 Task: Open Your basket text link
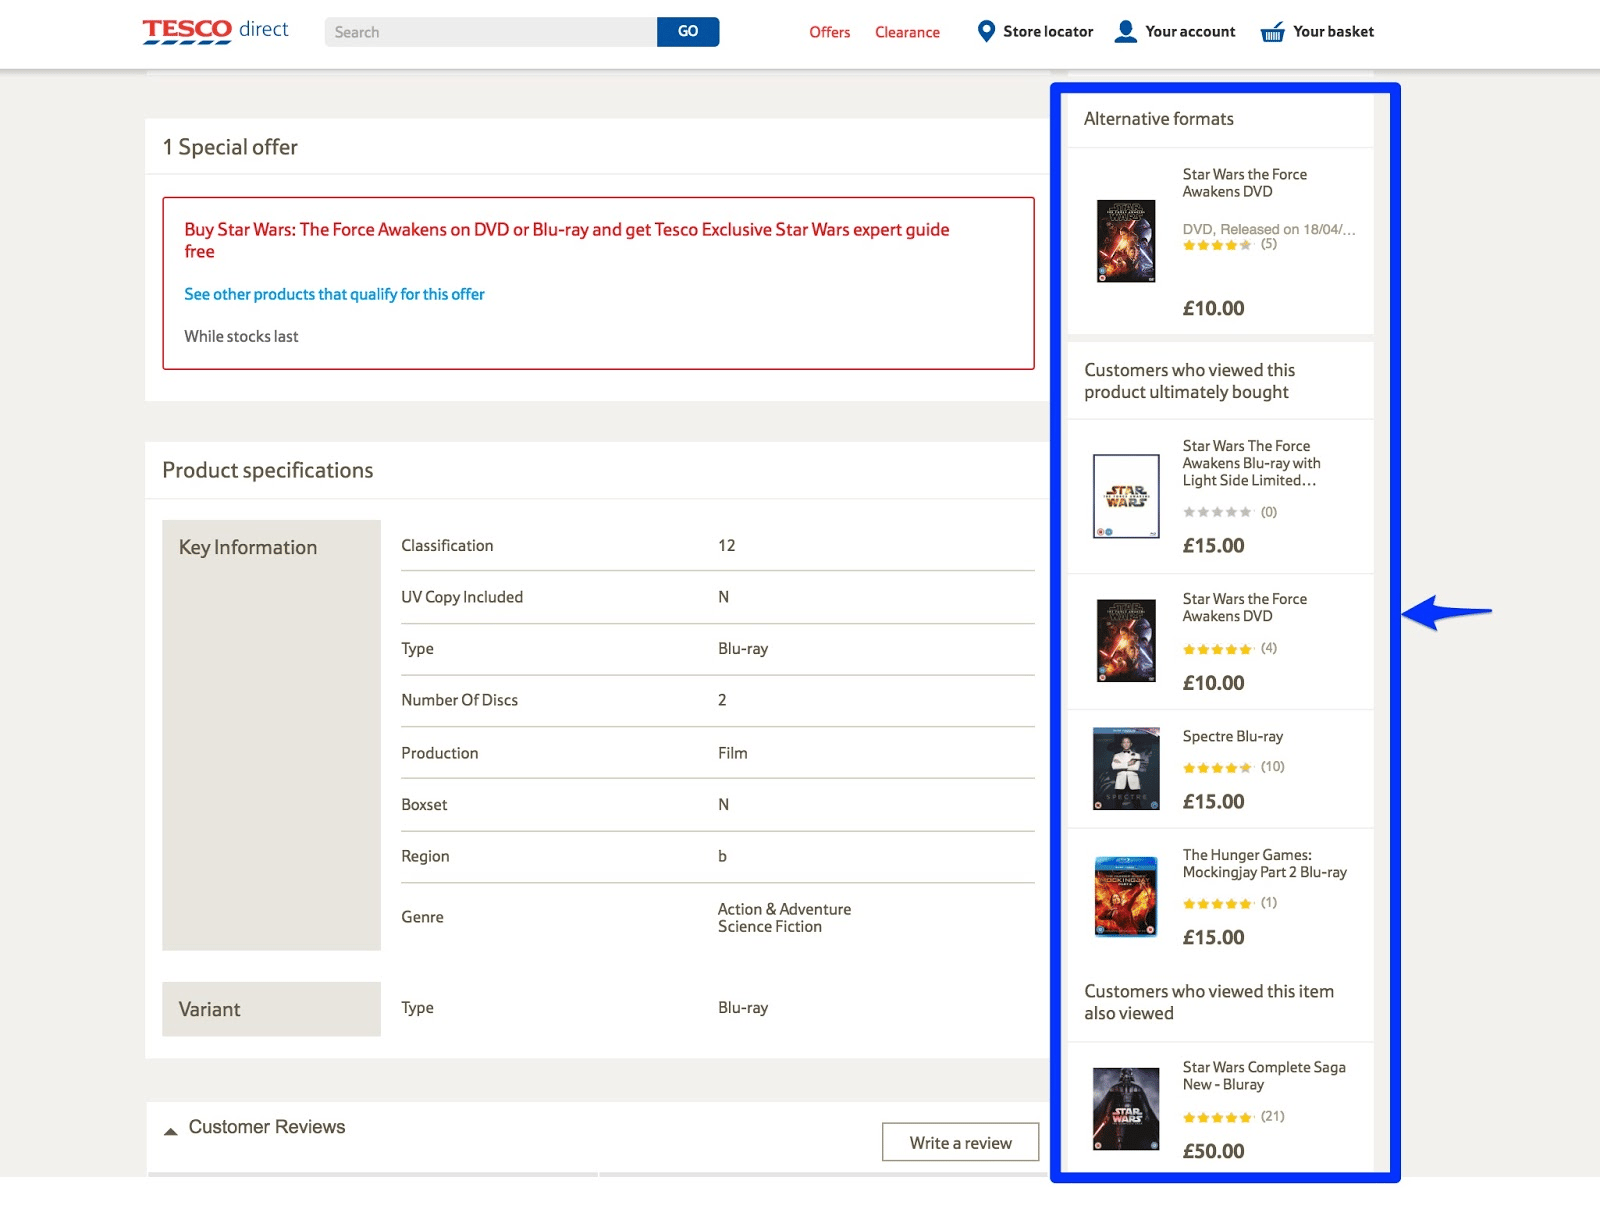[x=1333, y=32]
